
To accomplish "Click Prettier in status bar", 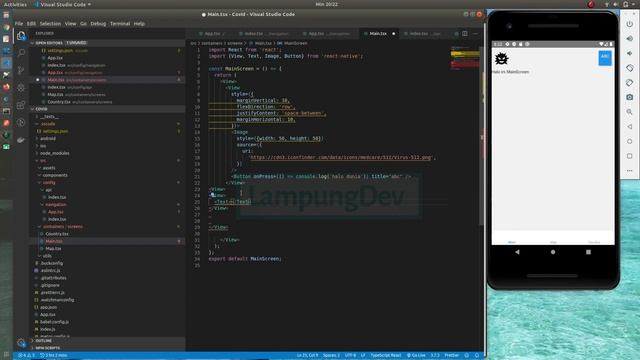I will pyautogui.click(x=451, y=356).
